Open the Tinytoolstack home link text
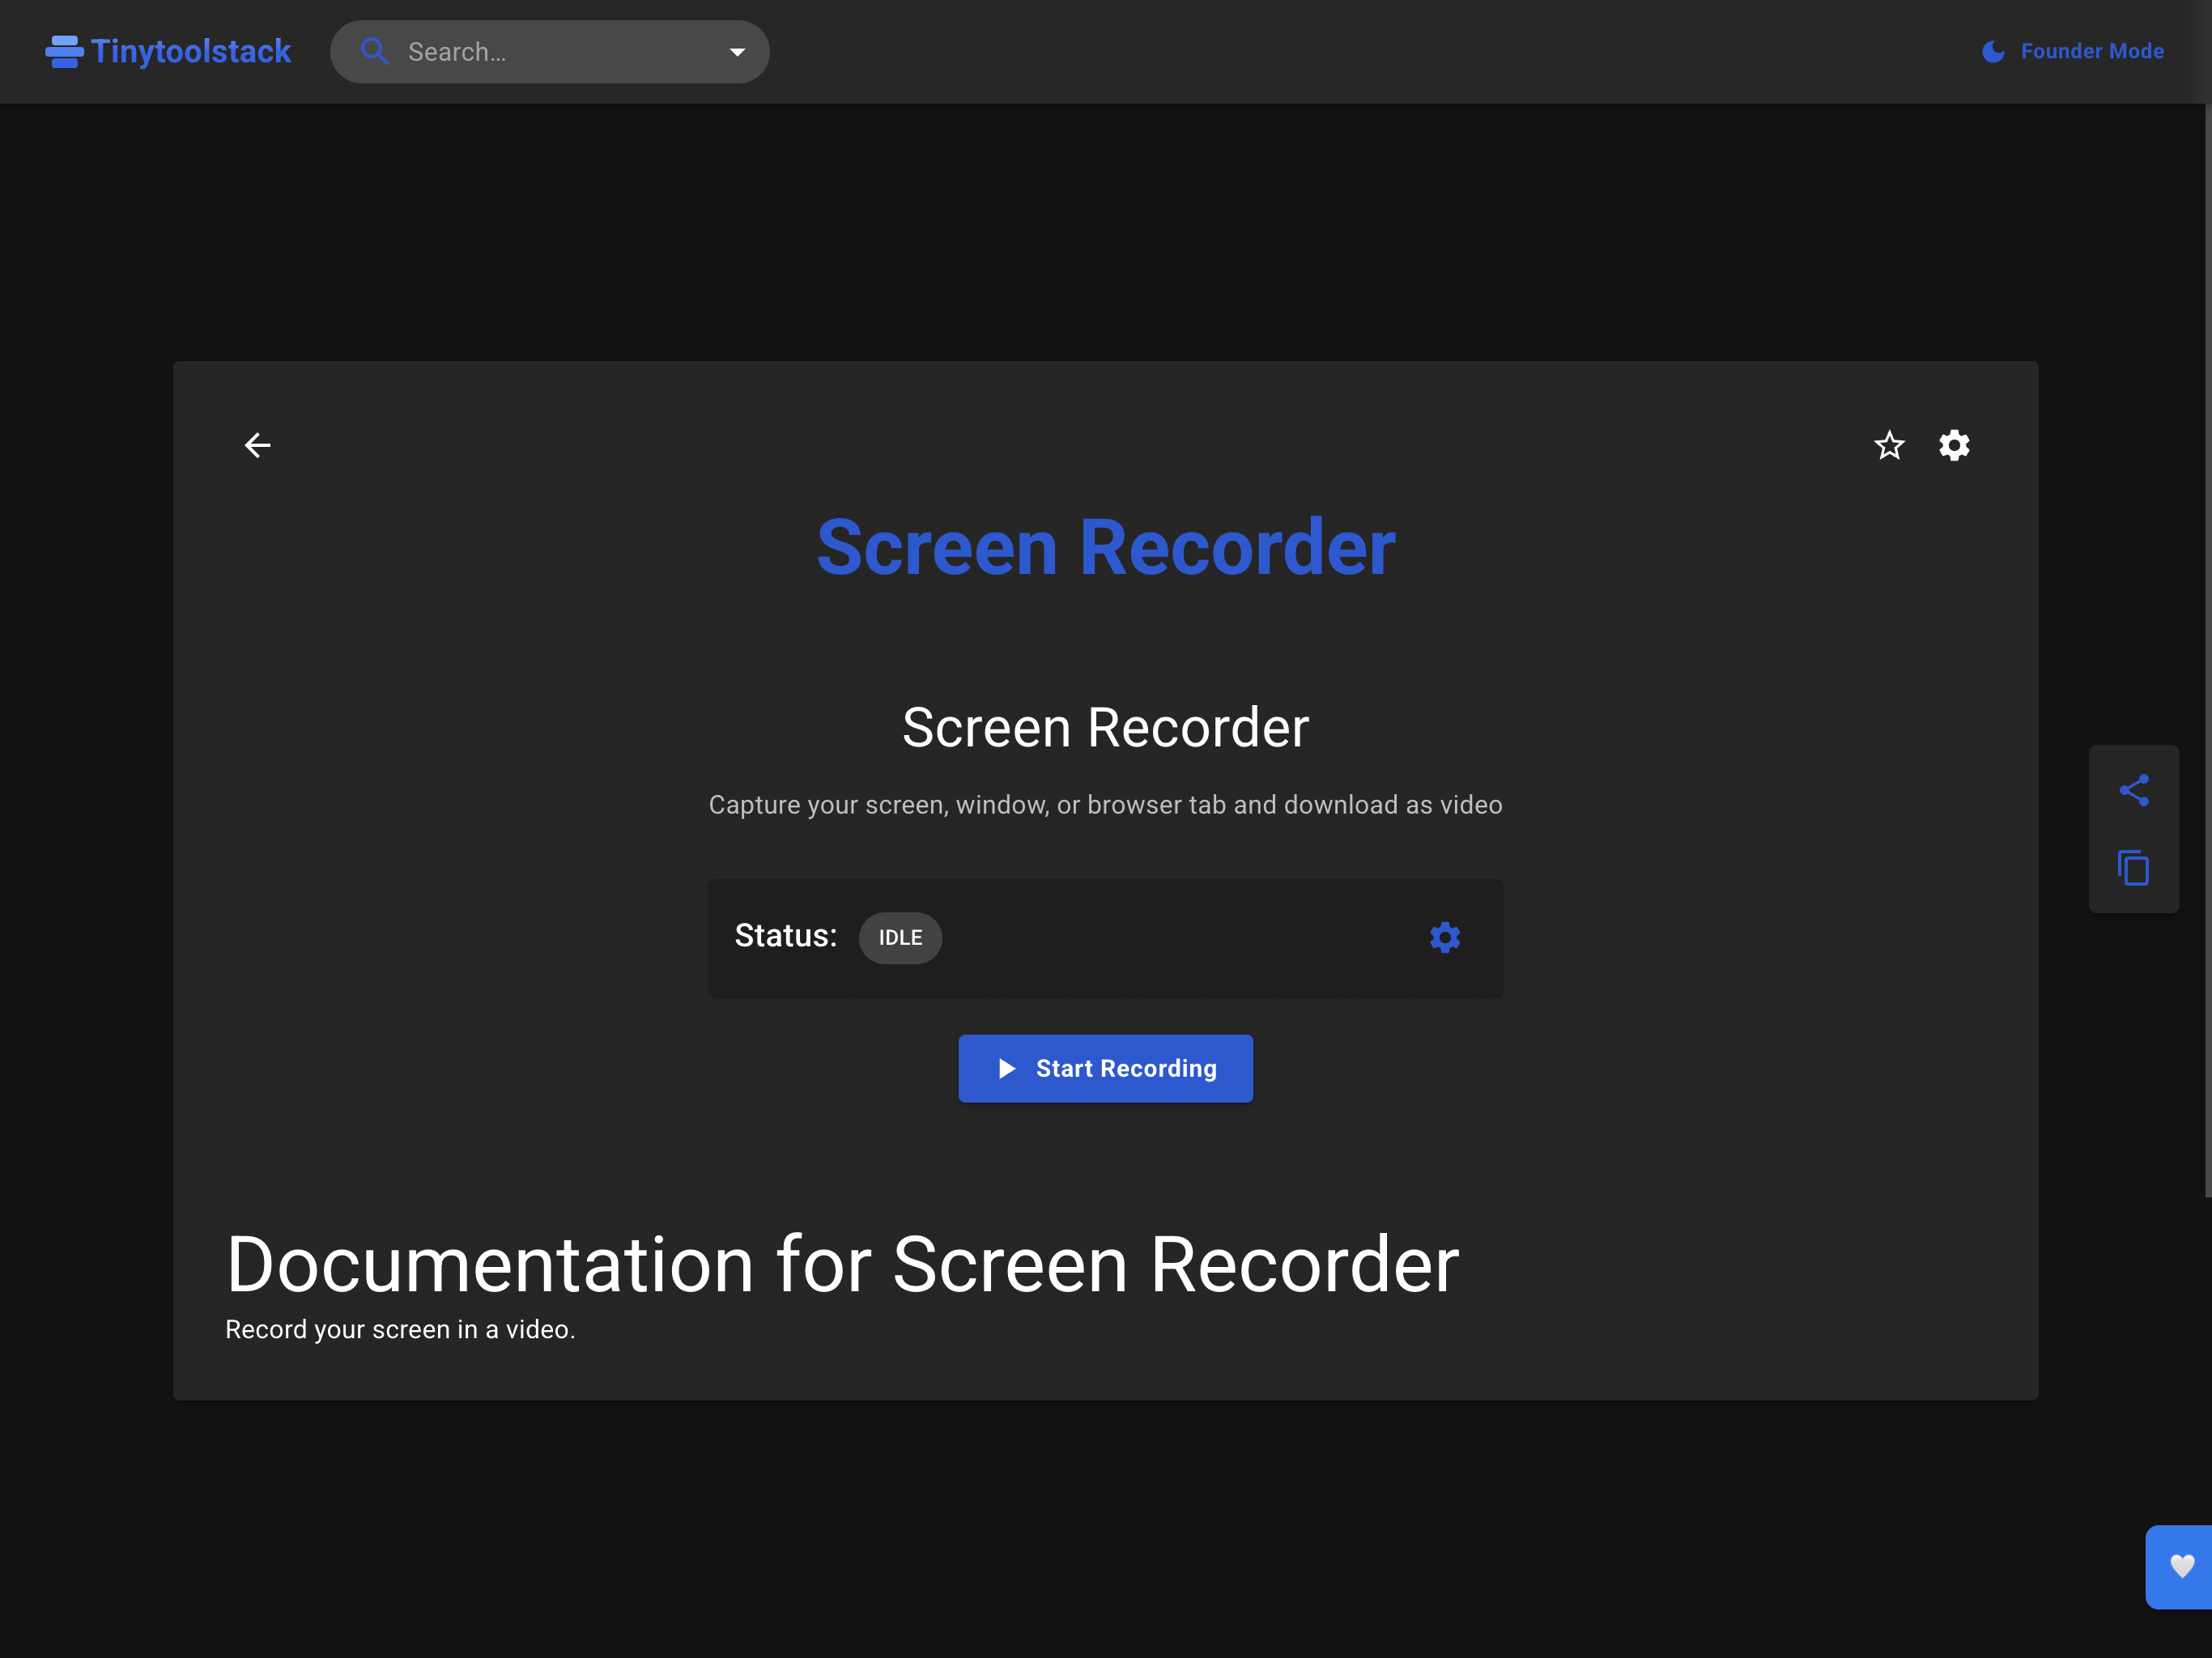Image resolution: width=2212 pixels, height=1658 pixels. point(191,52)
